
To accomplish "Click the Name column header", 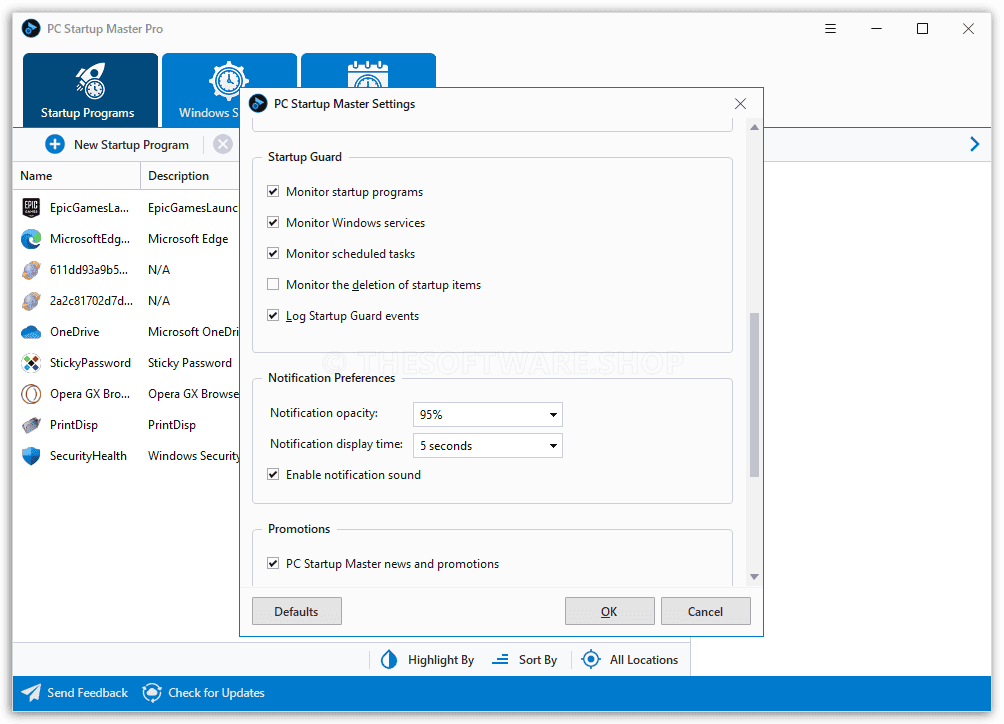I will [76, 176].
